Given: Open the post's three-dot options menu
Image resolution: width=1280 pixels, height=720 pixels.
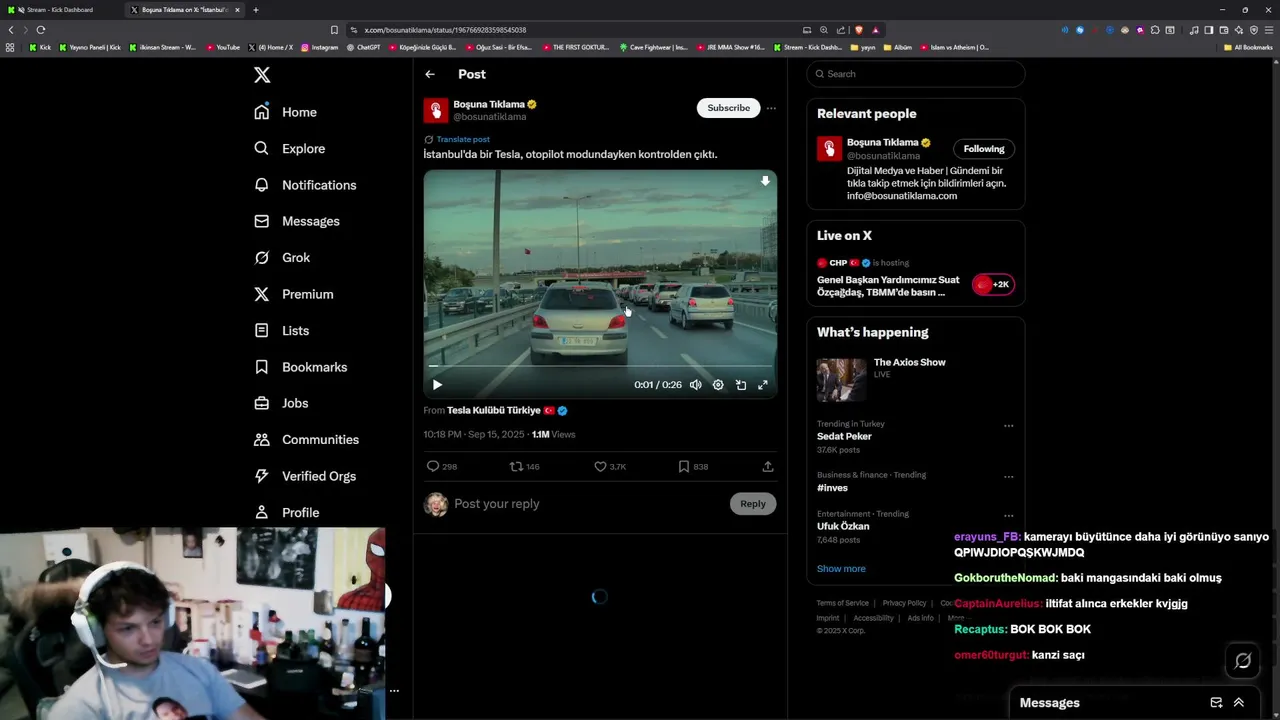Looking at the screenshot, I should click(x=771, y=108).
